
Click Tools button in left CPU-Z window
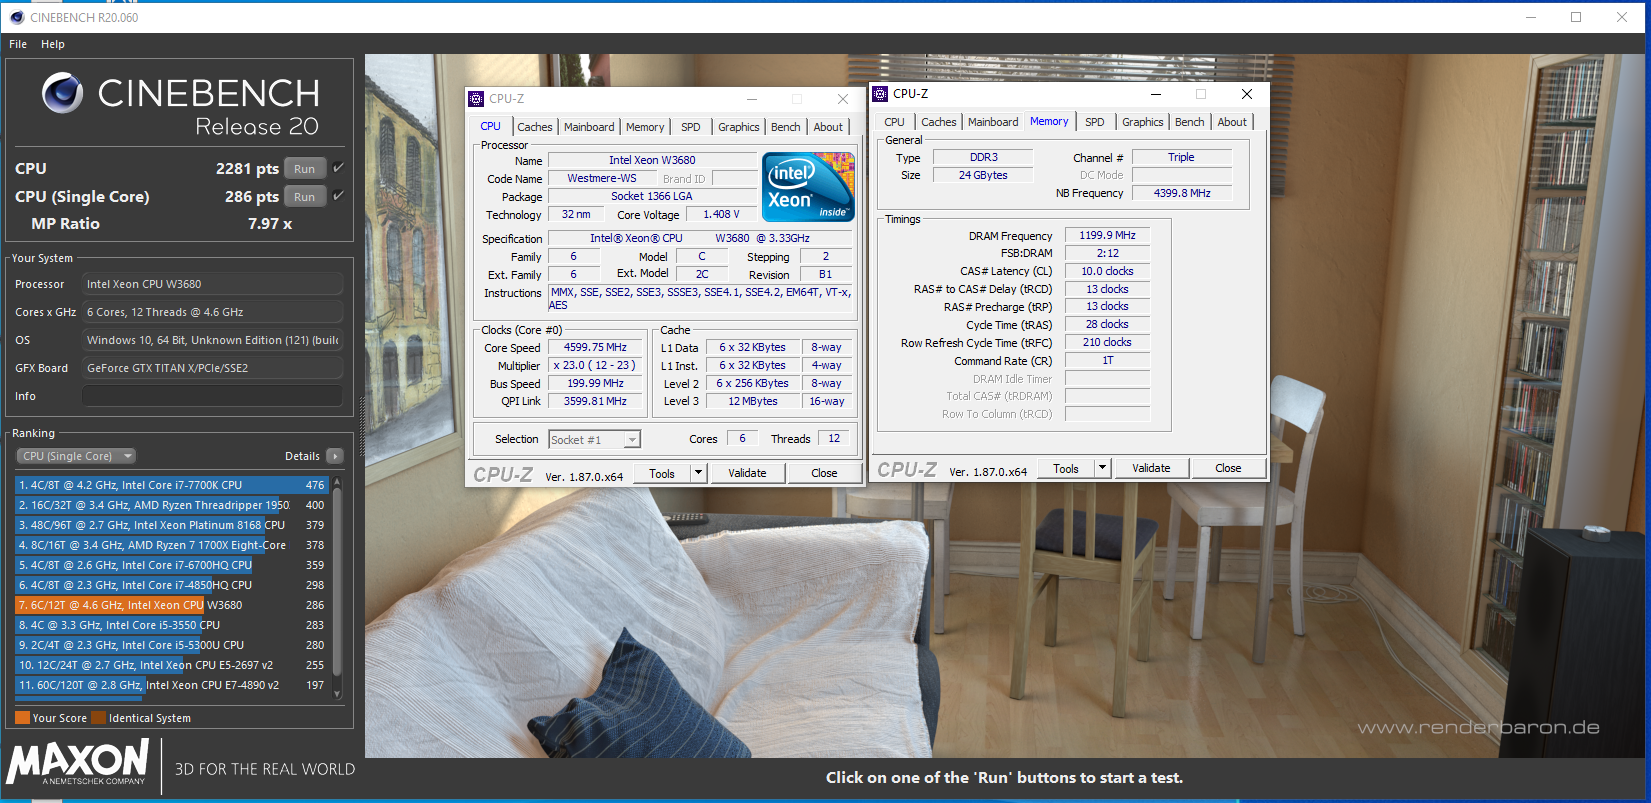662,473
